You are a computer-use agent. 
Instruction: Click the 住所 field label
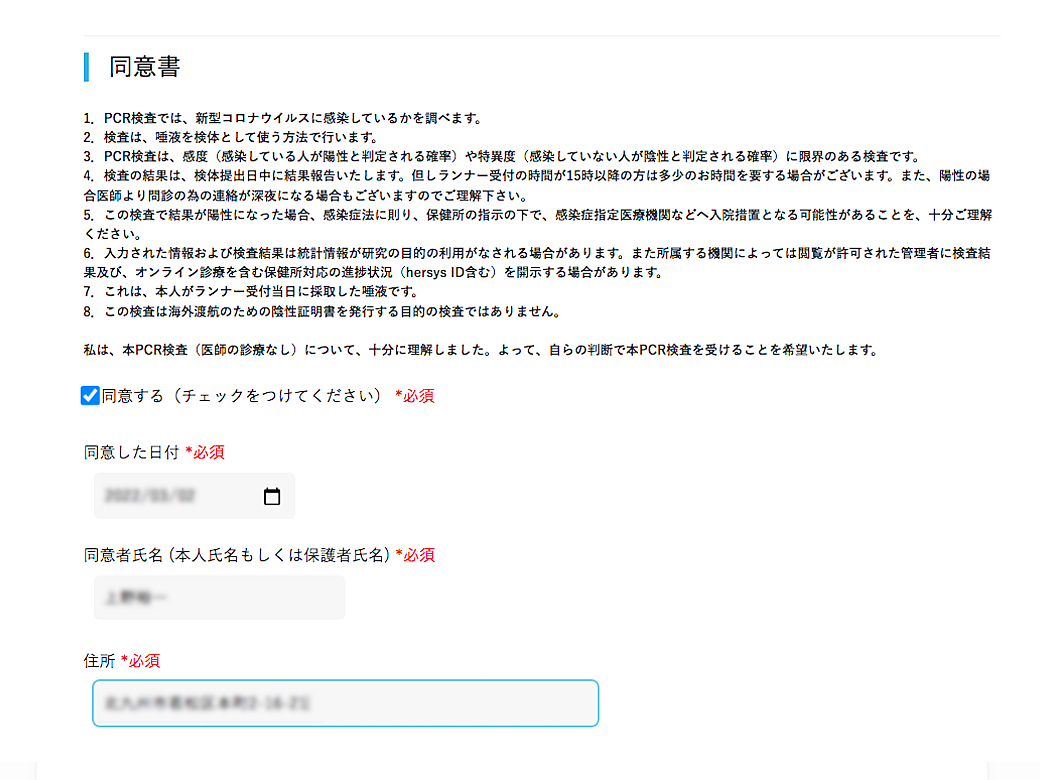[x=100, y=660]
